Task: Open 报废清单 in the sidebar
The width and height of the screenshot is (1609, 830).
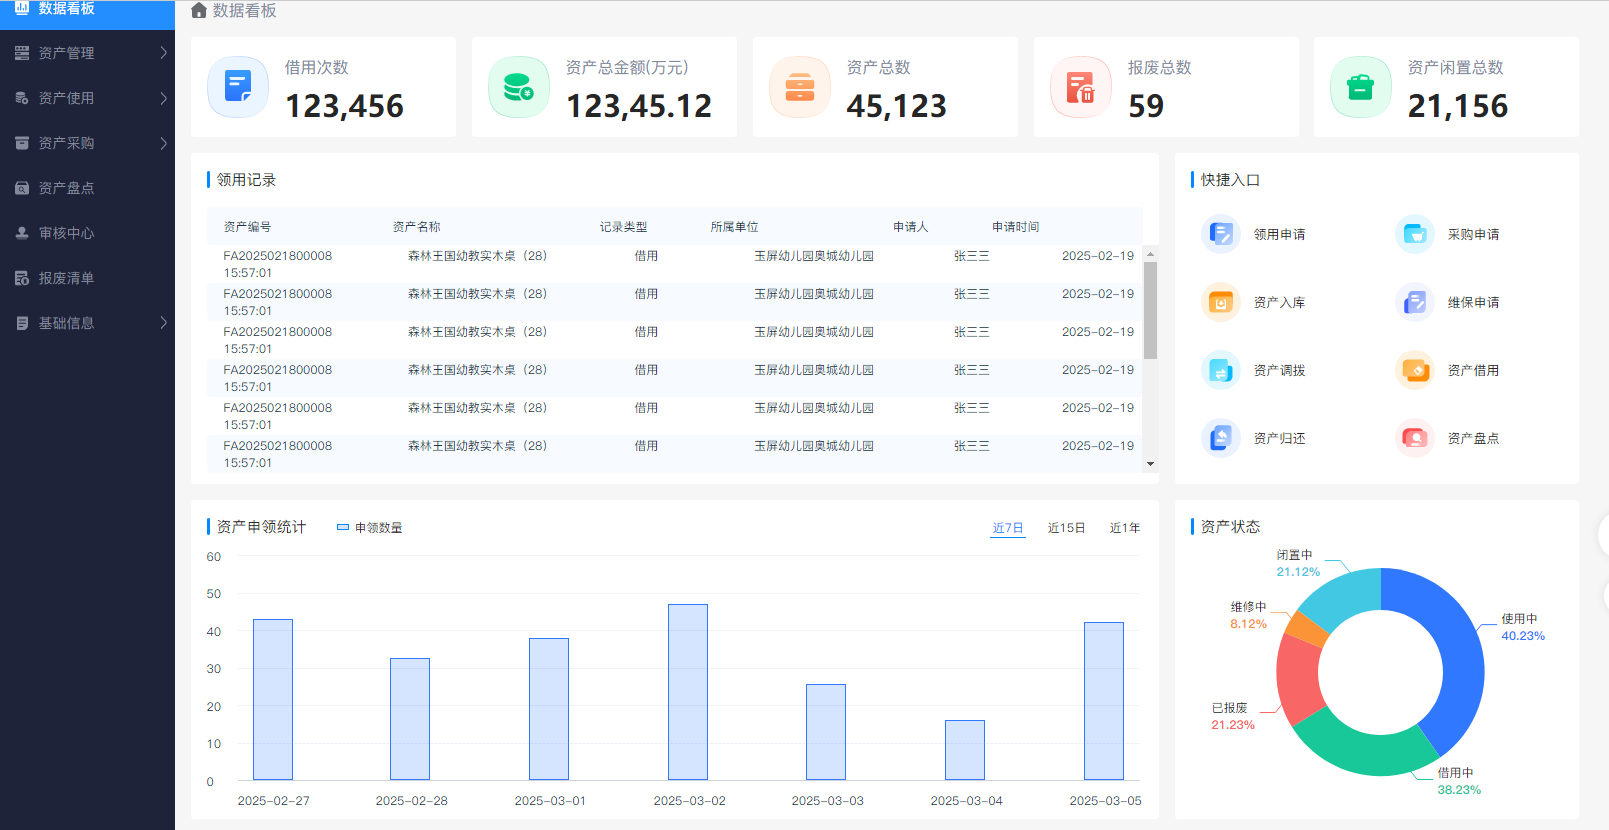Action: coord(87,278)
